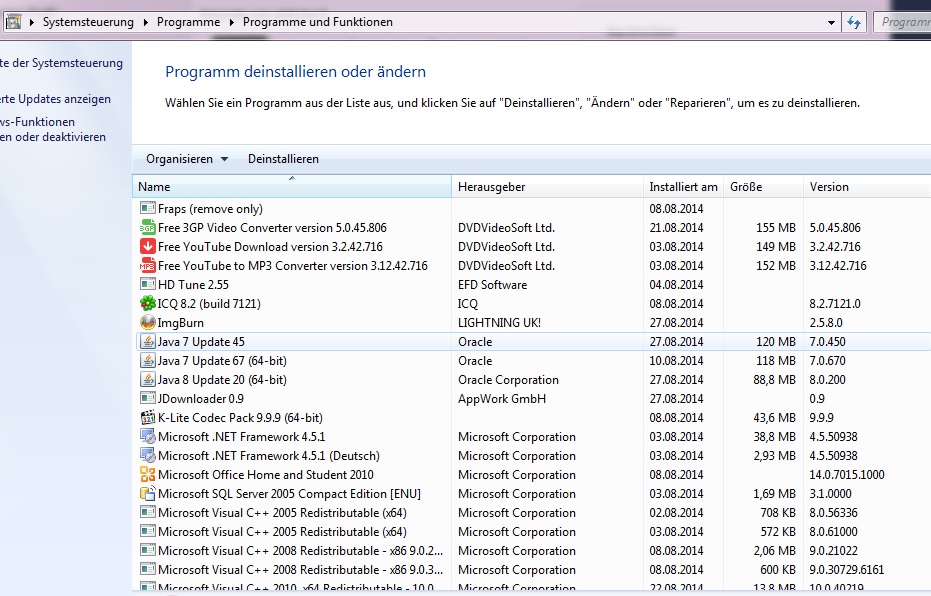Screen dimensions: 931x596
Task: Select the ImgBurn entry name
Action: click(x=180, y=323)
